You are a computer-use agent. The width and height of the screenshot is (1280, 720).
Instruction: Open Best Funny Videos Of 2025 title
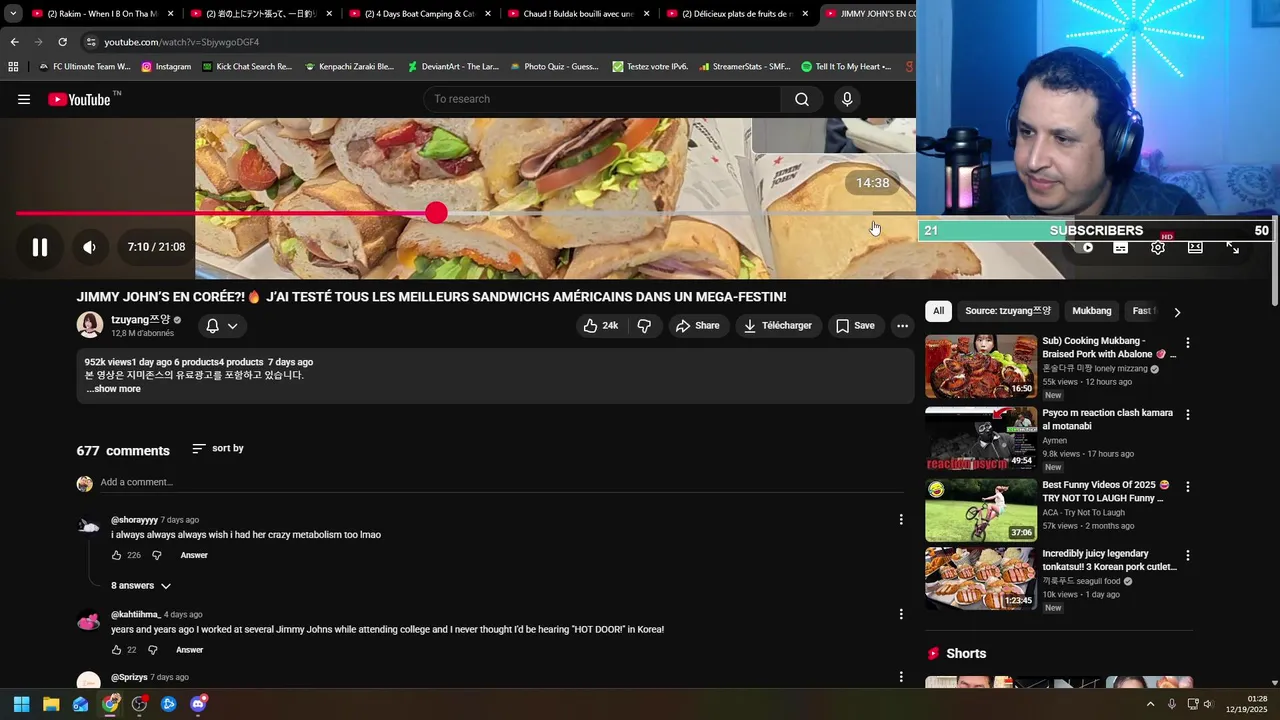click(x=1106, y=491)
